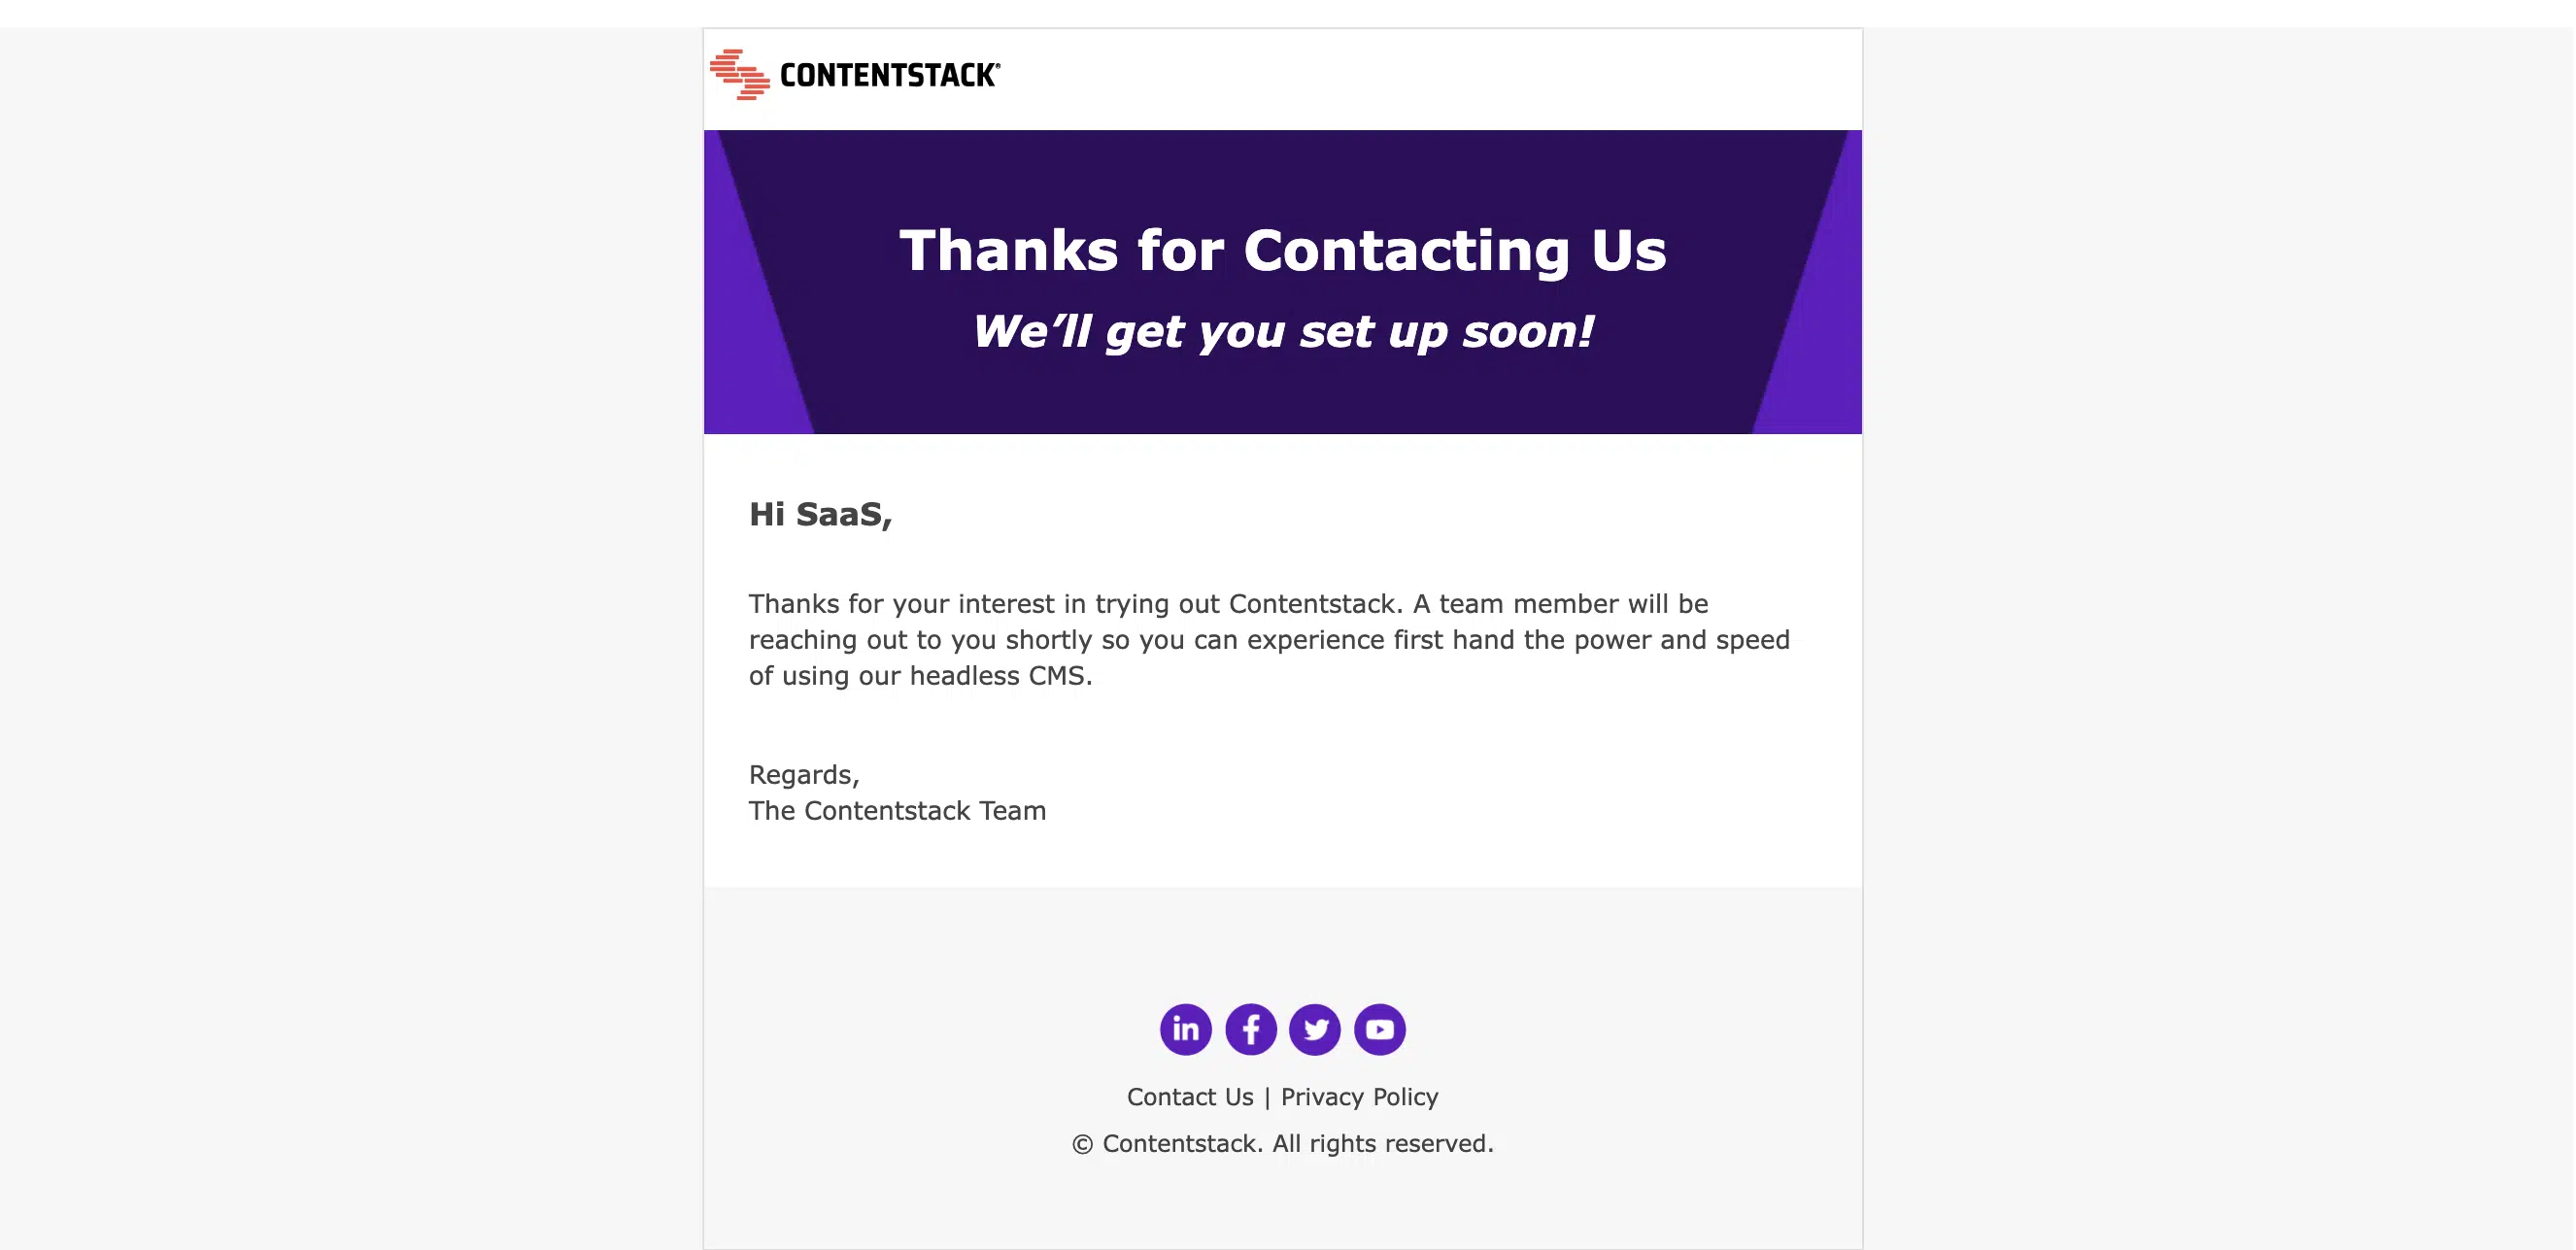This screenshot has height=1250, width=2576.
Task: Click the copyright © symbol in footer
Action: [1082, 1144]
